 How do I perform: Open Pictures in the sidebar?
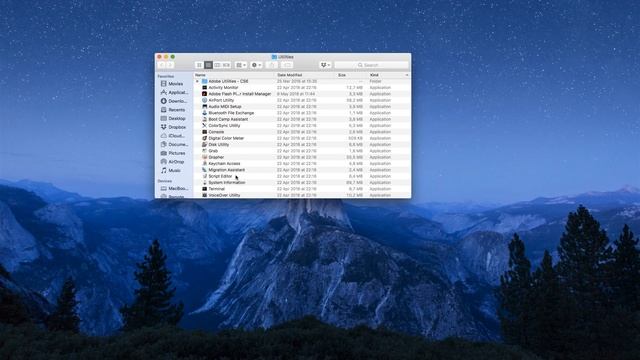pos(173,153)
